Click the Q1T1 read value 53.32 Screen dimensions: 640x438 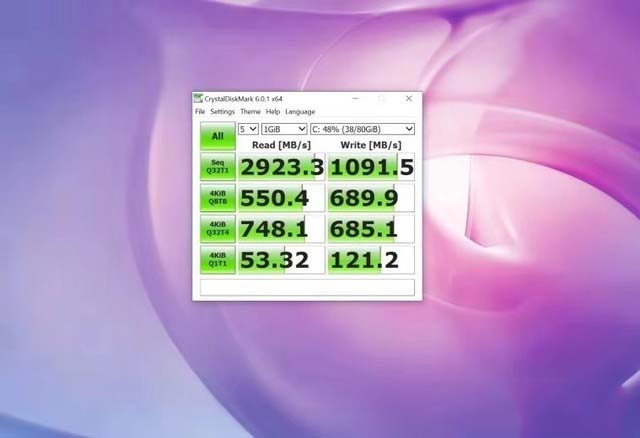tap(281, 260)
